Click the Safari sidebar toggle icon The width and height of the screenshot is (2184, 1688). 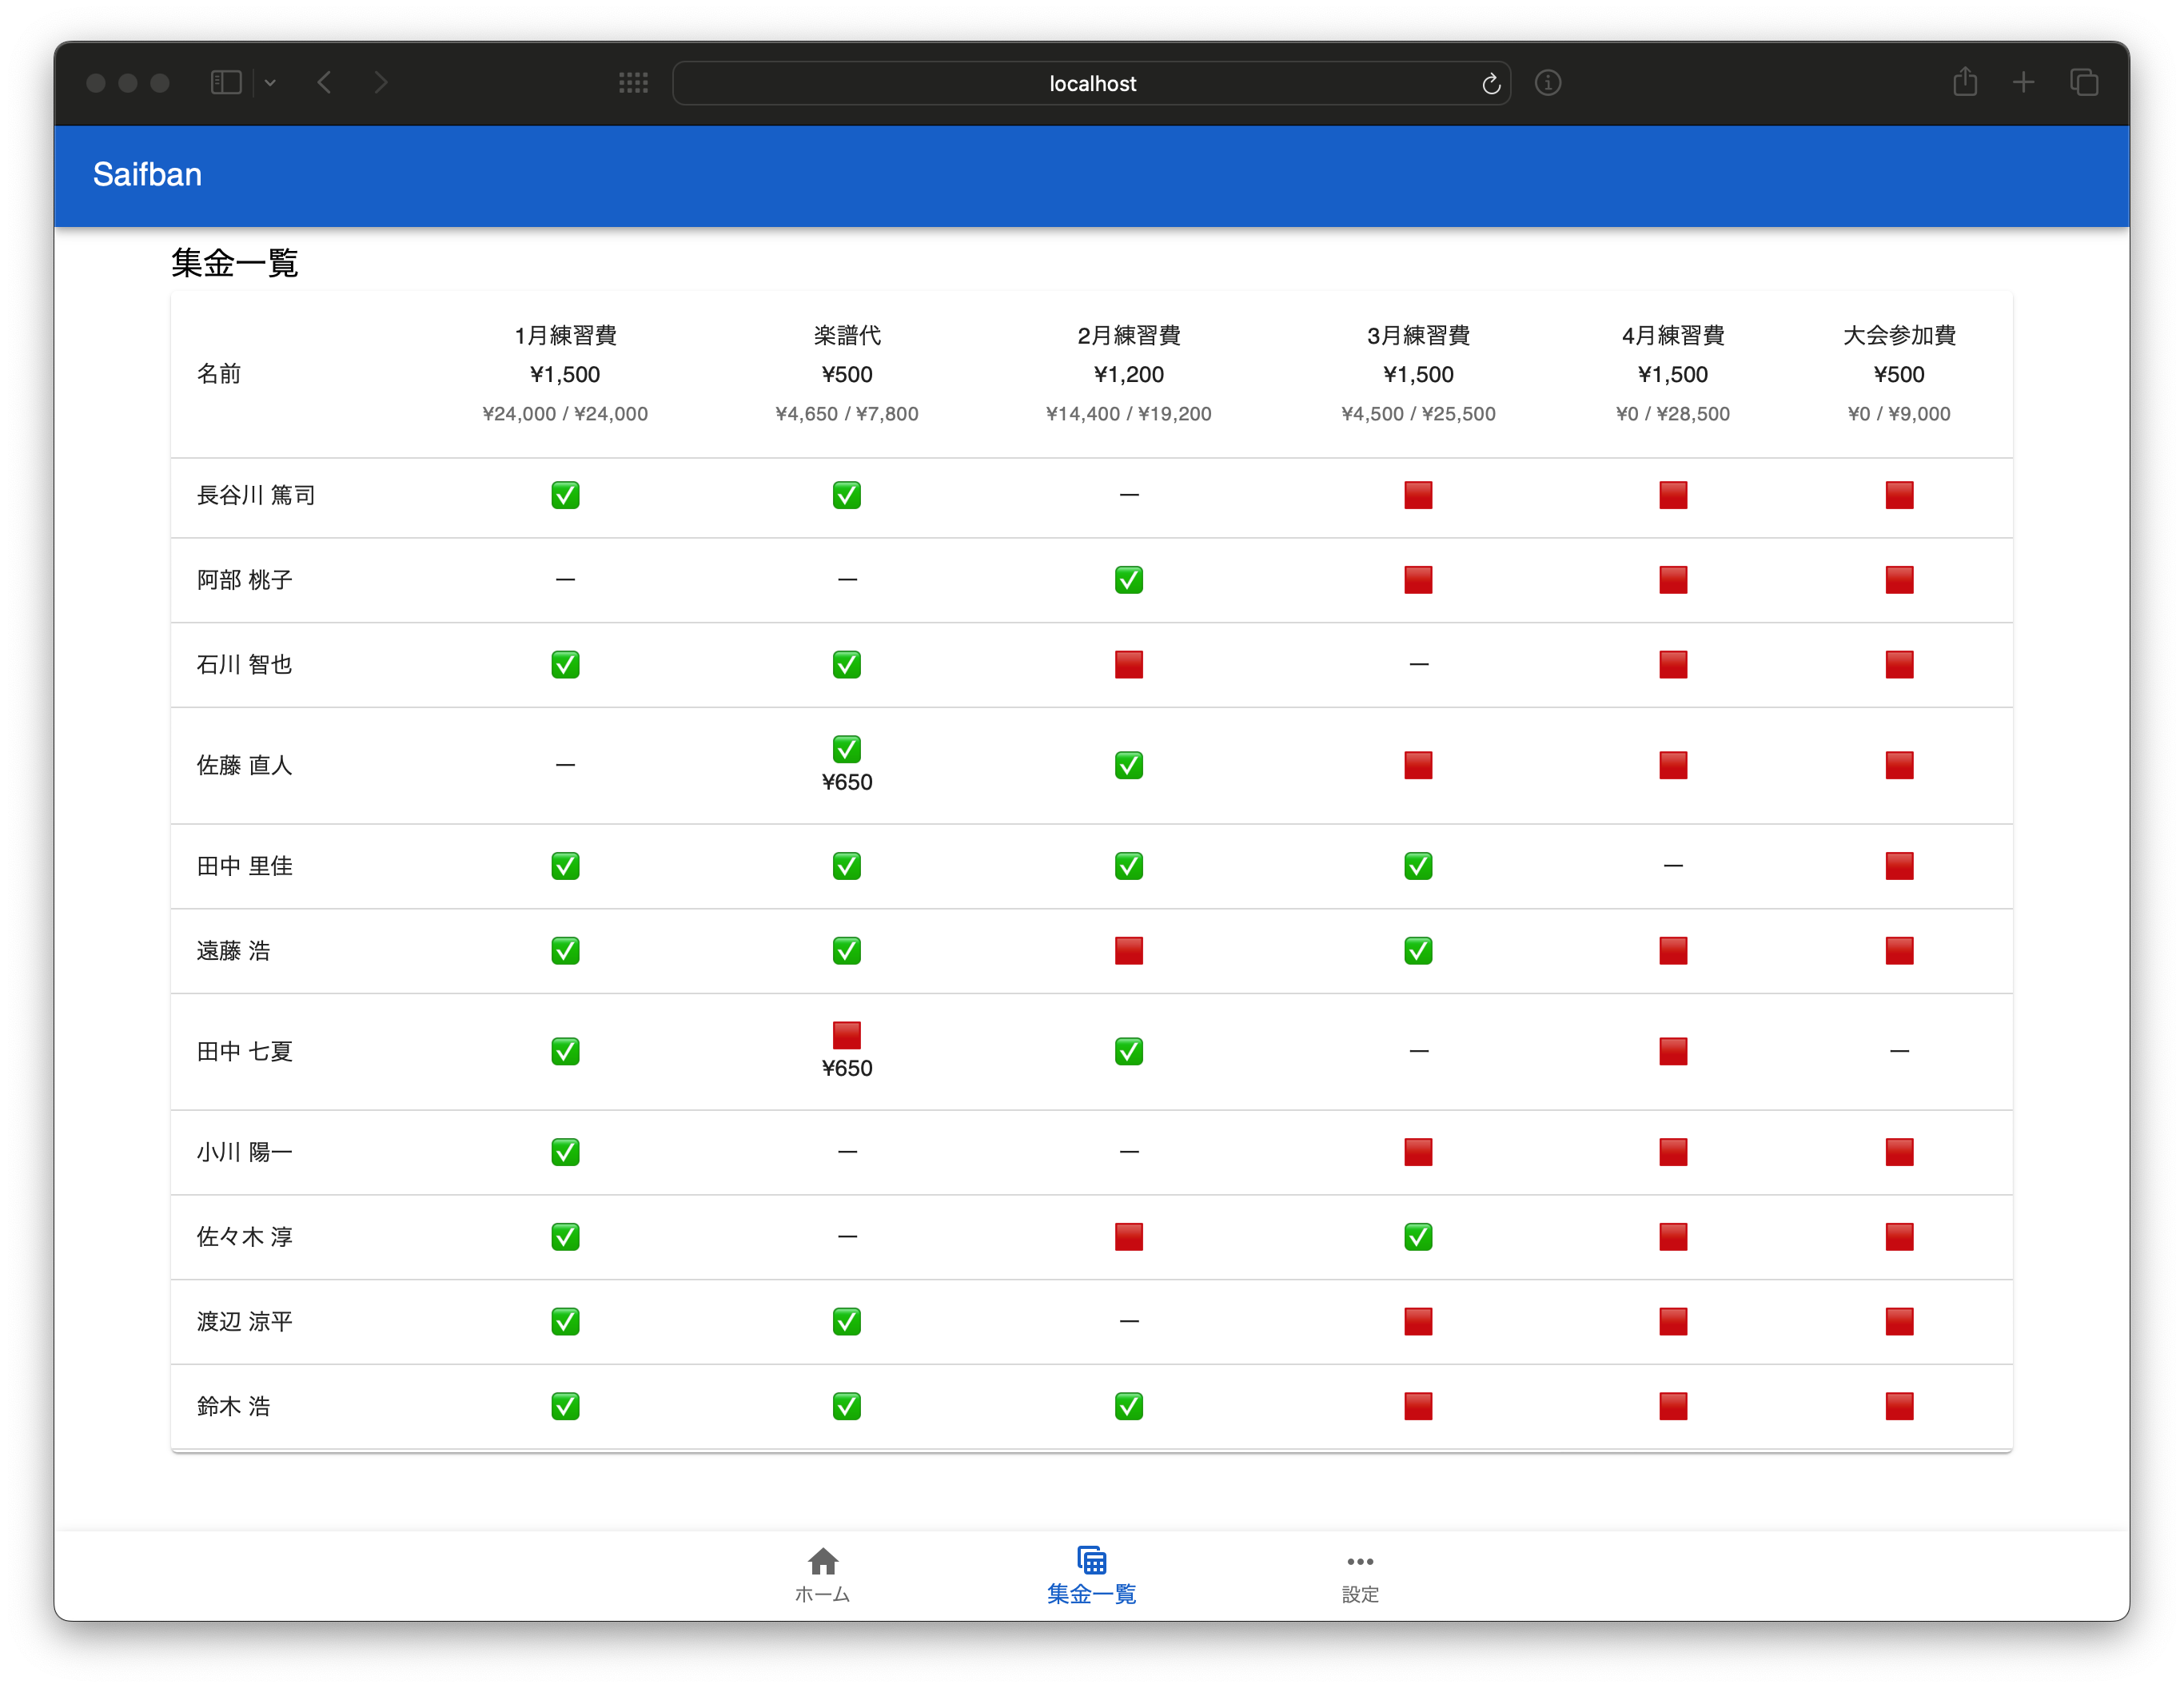click(227, 83)
